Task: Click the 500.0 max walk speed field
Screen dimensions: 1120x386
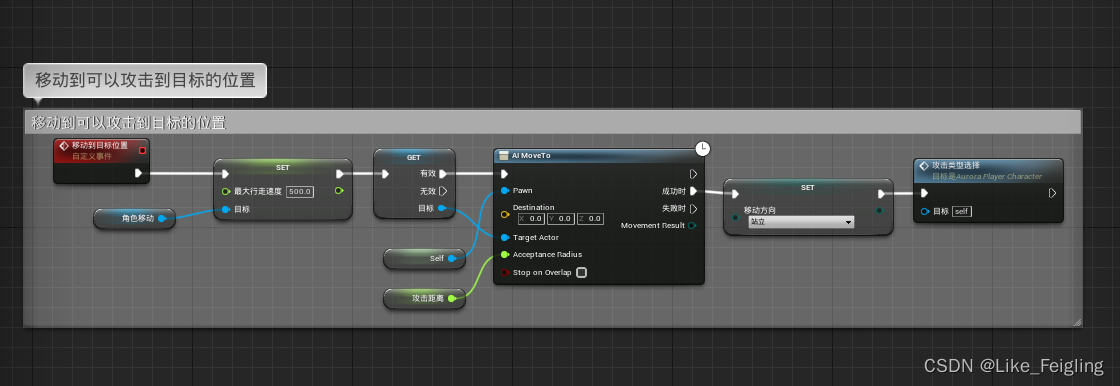Action: (300, 192)
